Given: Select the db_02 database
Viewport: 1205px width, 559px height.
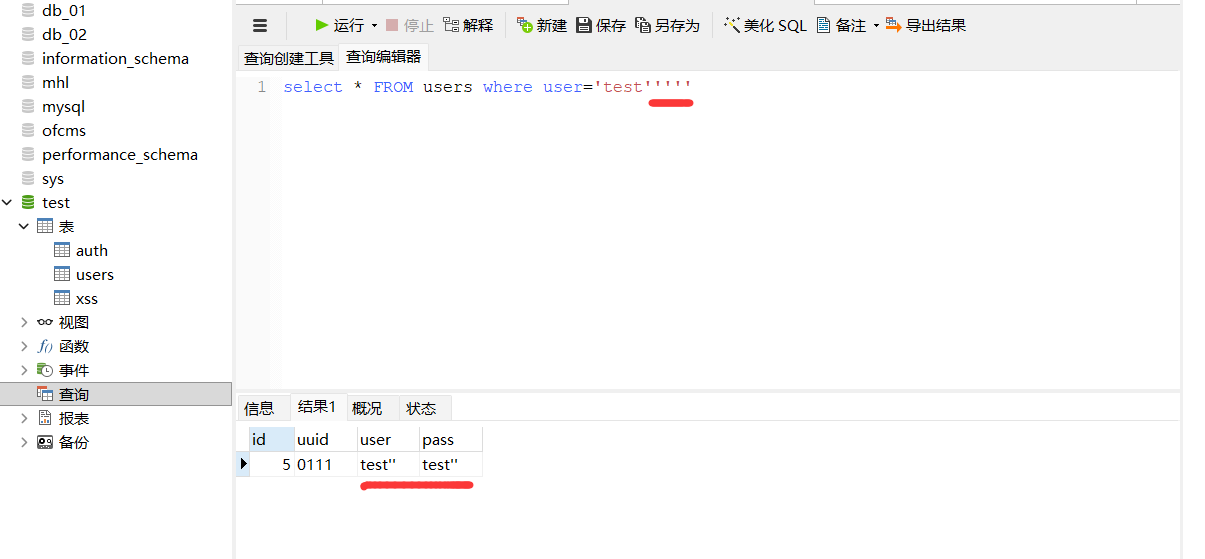Looking at the screenshot, I should 64,34.
